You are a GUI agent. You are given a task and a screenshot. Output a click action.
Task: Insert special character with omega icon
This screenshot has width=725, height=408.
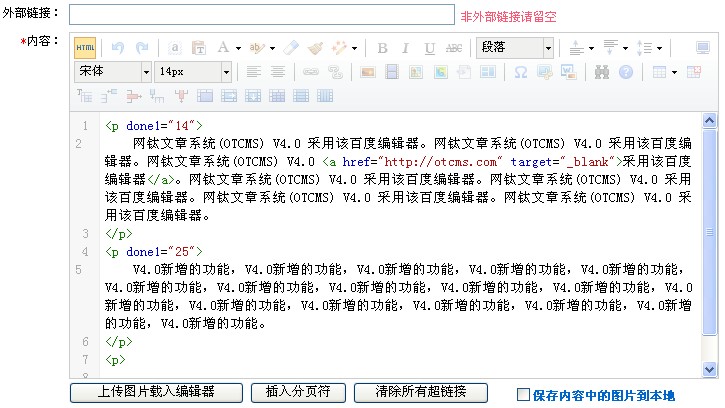pos(520,72)
